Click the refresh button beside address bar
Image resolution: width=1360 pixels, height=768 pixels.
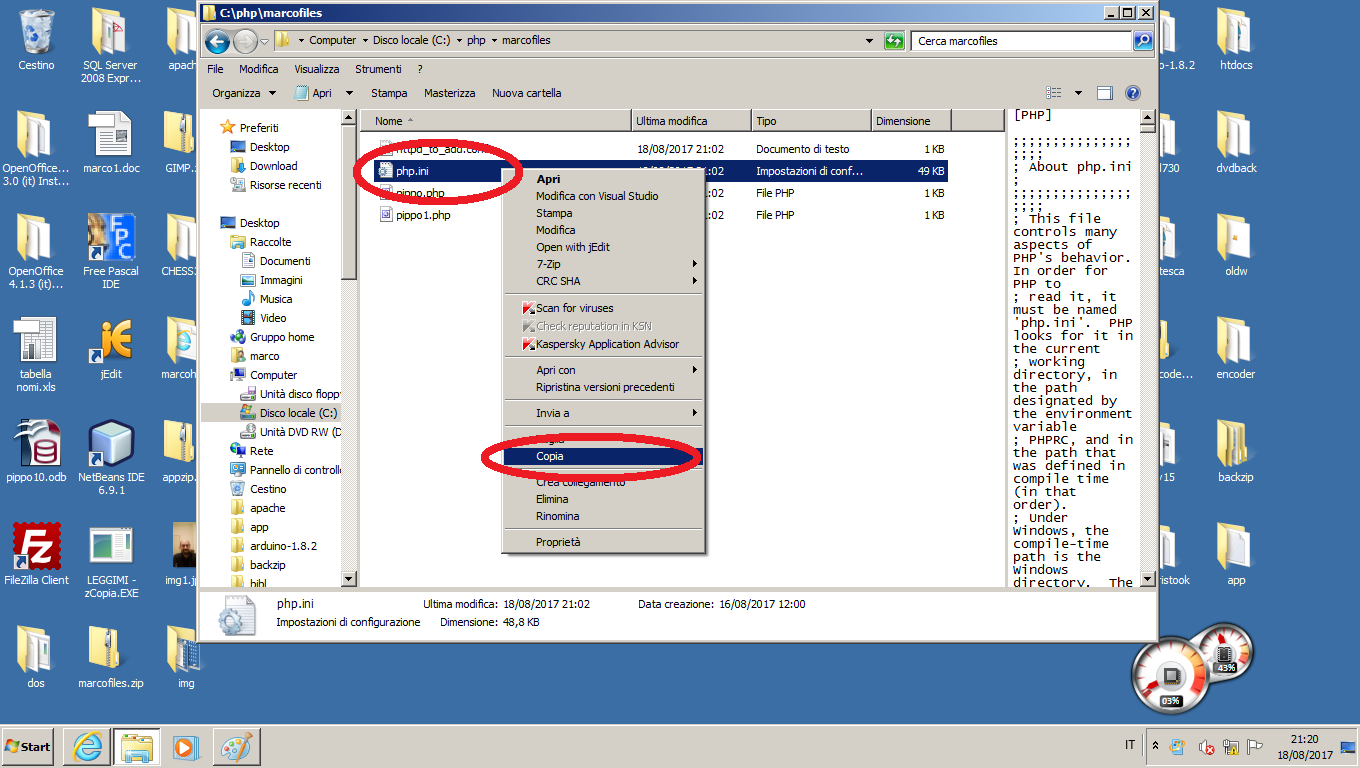[x=895, y=41]
